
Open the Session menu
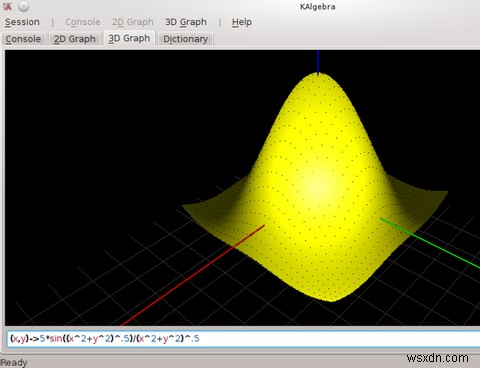(x=22, y=22)
